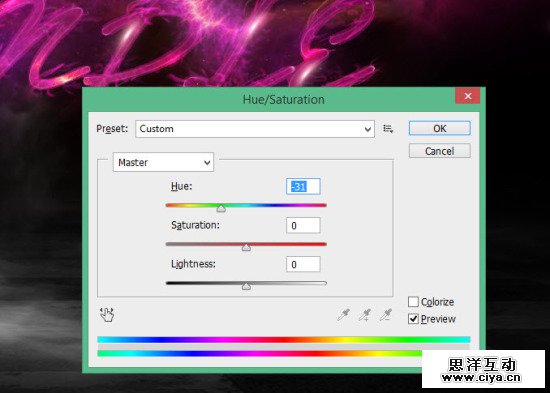This screenshot has height=393, width=550.
Task: Close the Hue/Saturation dialog
Action: pyautogui.click(x=468, y=96)
